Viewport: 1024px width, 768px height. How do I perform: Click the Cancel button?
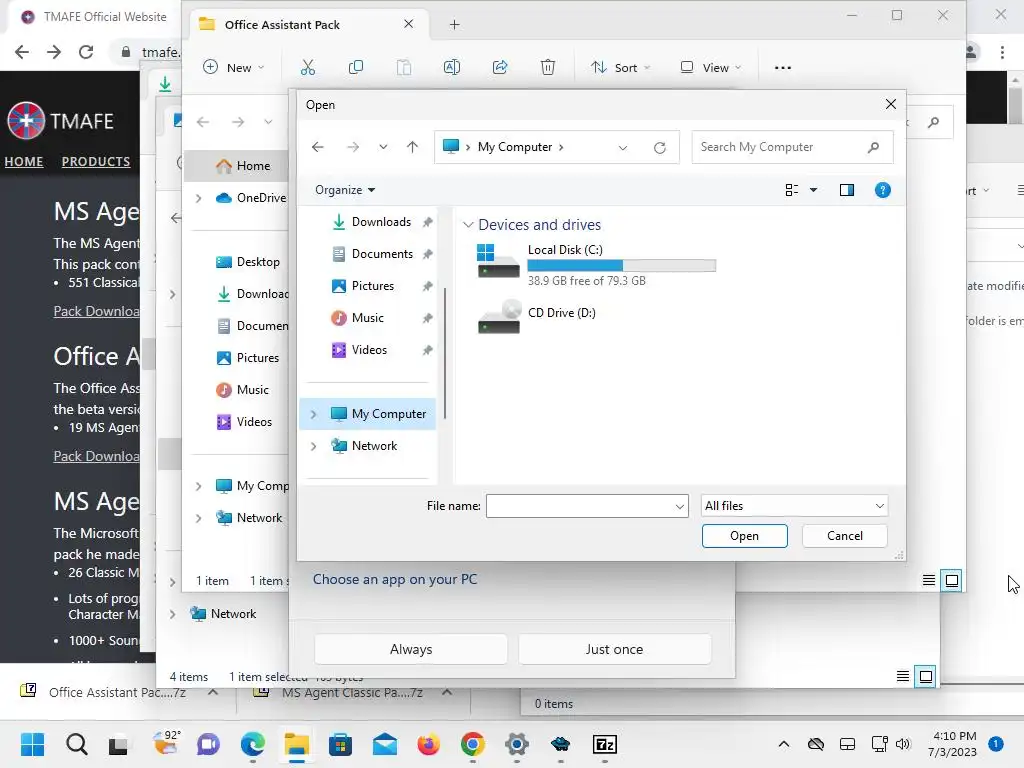point(844,536)
